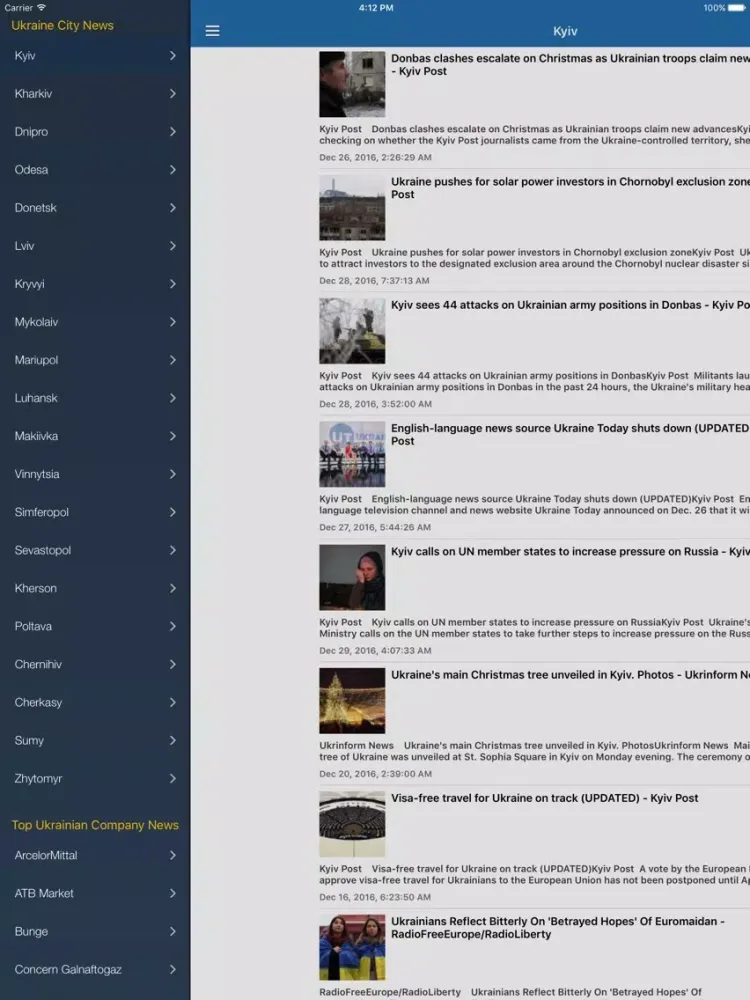This screenshot has width=750, height=1000.
Task: Click date Dec 26, 2016, 2:26:29 AM
Action: coord(375,157)
